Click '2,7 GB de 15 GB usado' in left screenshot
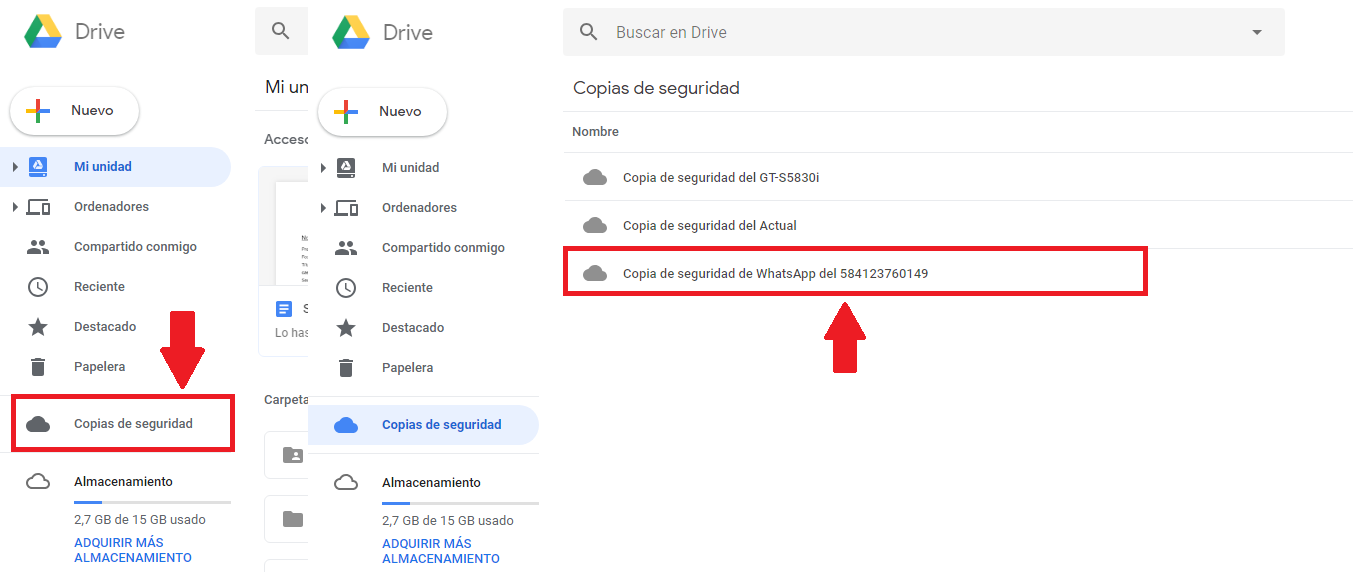The width and height of the screenshot is (1353, 572). coord(140,520)
